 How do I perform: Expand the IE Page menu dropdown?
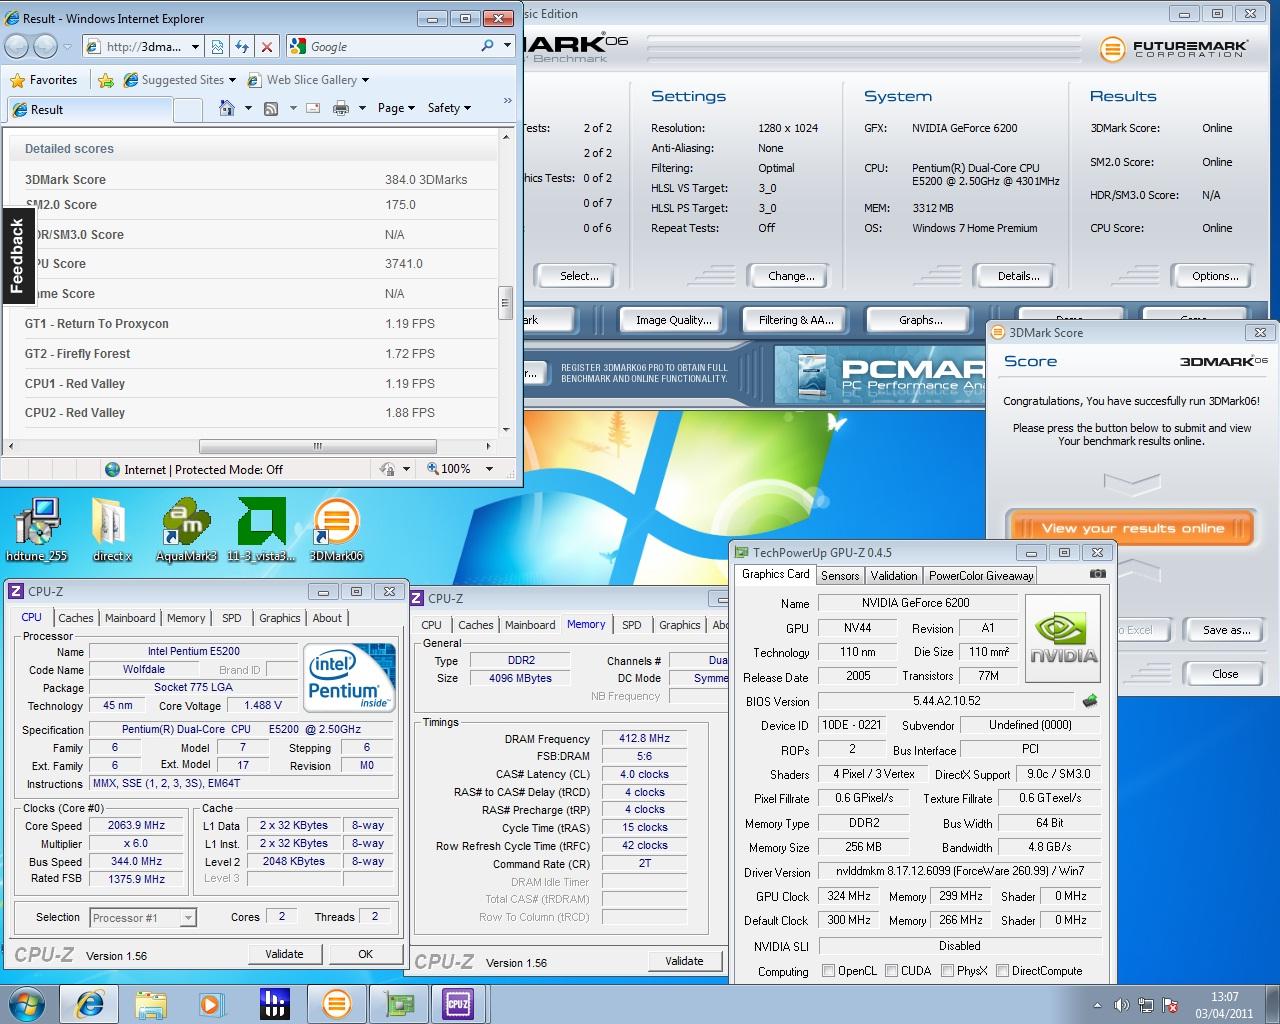click(x=396, y=108)
